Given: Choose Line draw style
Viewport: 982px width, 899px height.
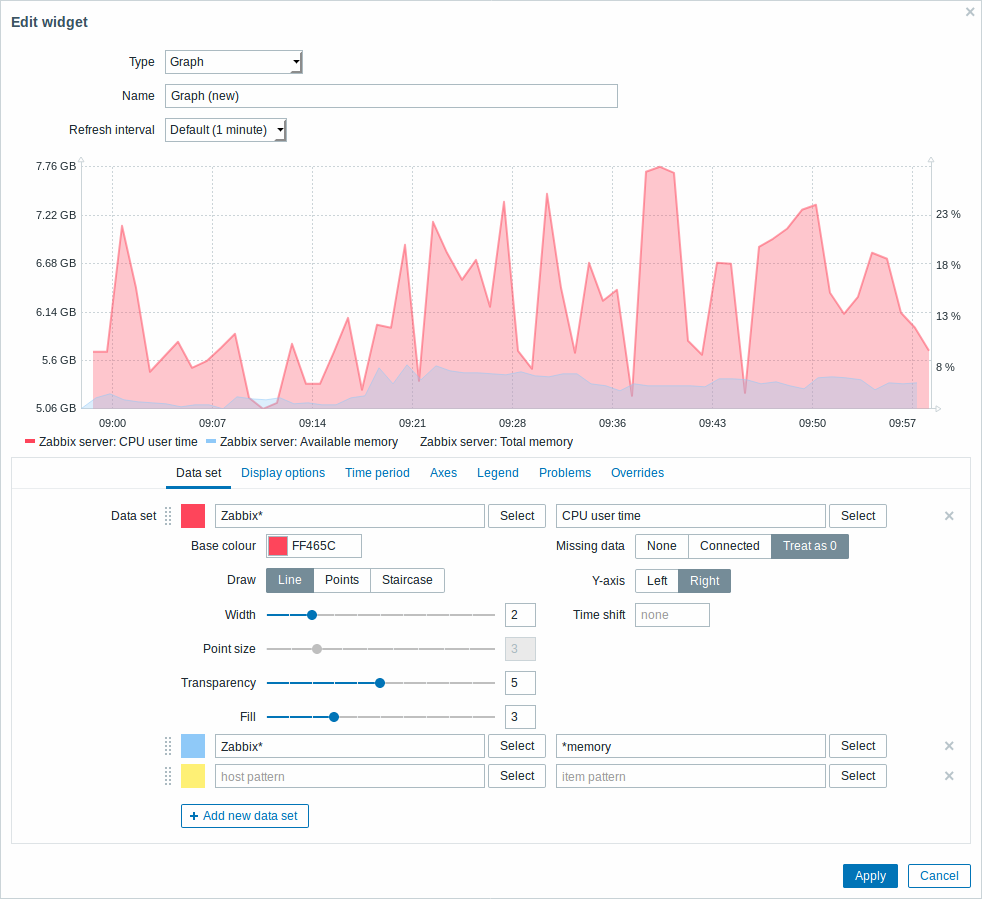Looking at the screenshot, I should 289,580.
